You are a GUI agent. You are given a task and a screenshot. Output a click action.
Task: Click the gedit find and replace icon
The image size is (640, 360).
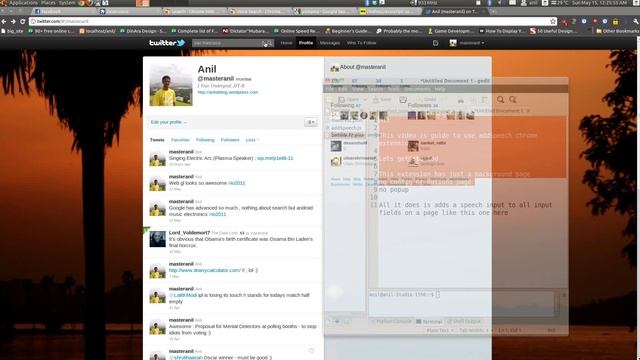513,100
